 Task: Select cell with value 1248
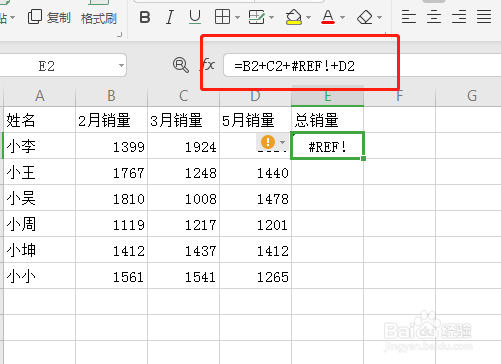coord(184,172)
